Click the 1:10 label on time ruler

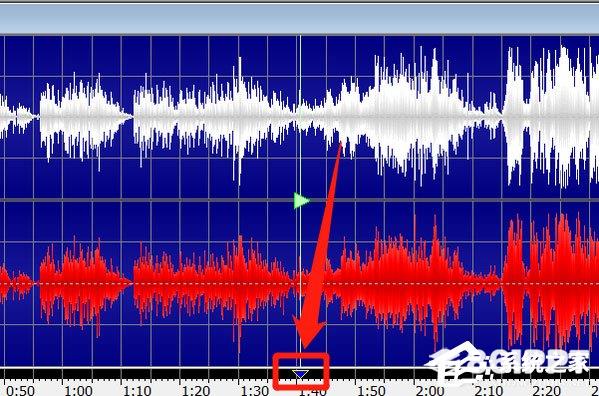[137, 391]
